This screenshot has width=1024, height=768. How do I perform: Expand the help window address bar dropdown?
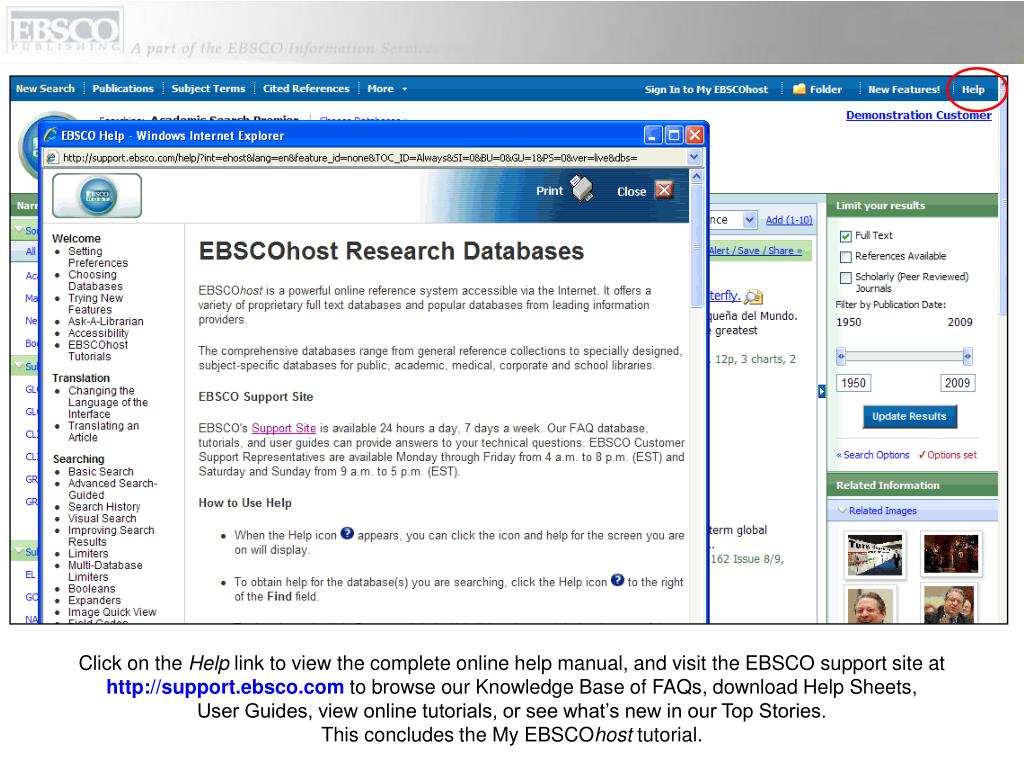pyautogui.click(x=694, y=157)
